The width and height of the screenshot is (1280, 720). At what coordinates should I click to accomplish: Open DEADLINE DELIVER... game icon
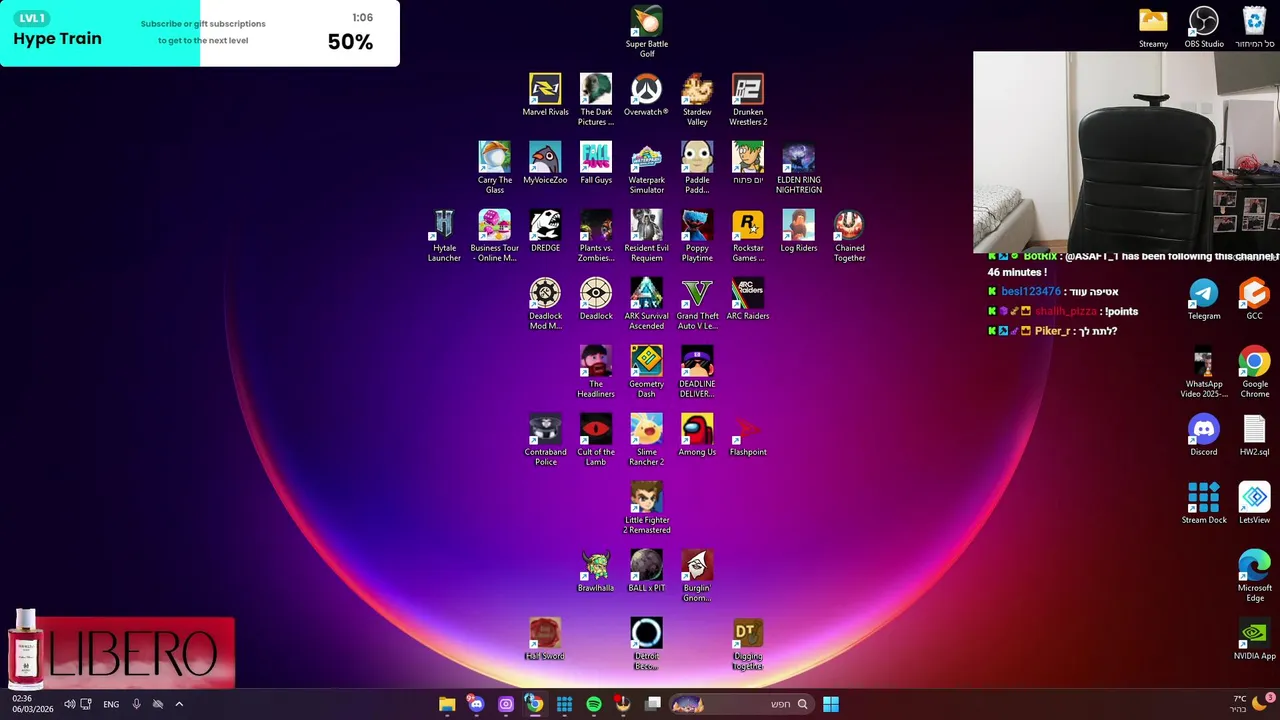(x=697, y=371)
